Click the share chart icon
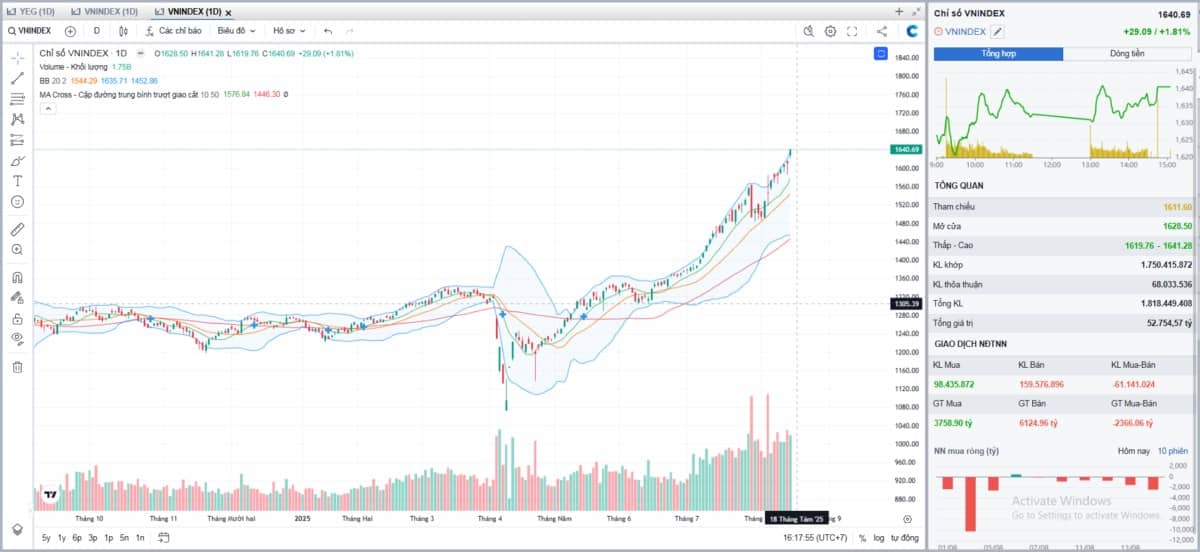This screenshot has width=1200, height=552. coord(881,31)
